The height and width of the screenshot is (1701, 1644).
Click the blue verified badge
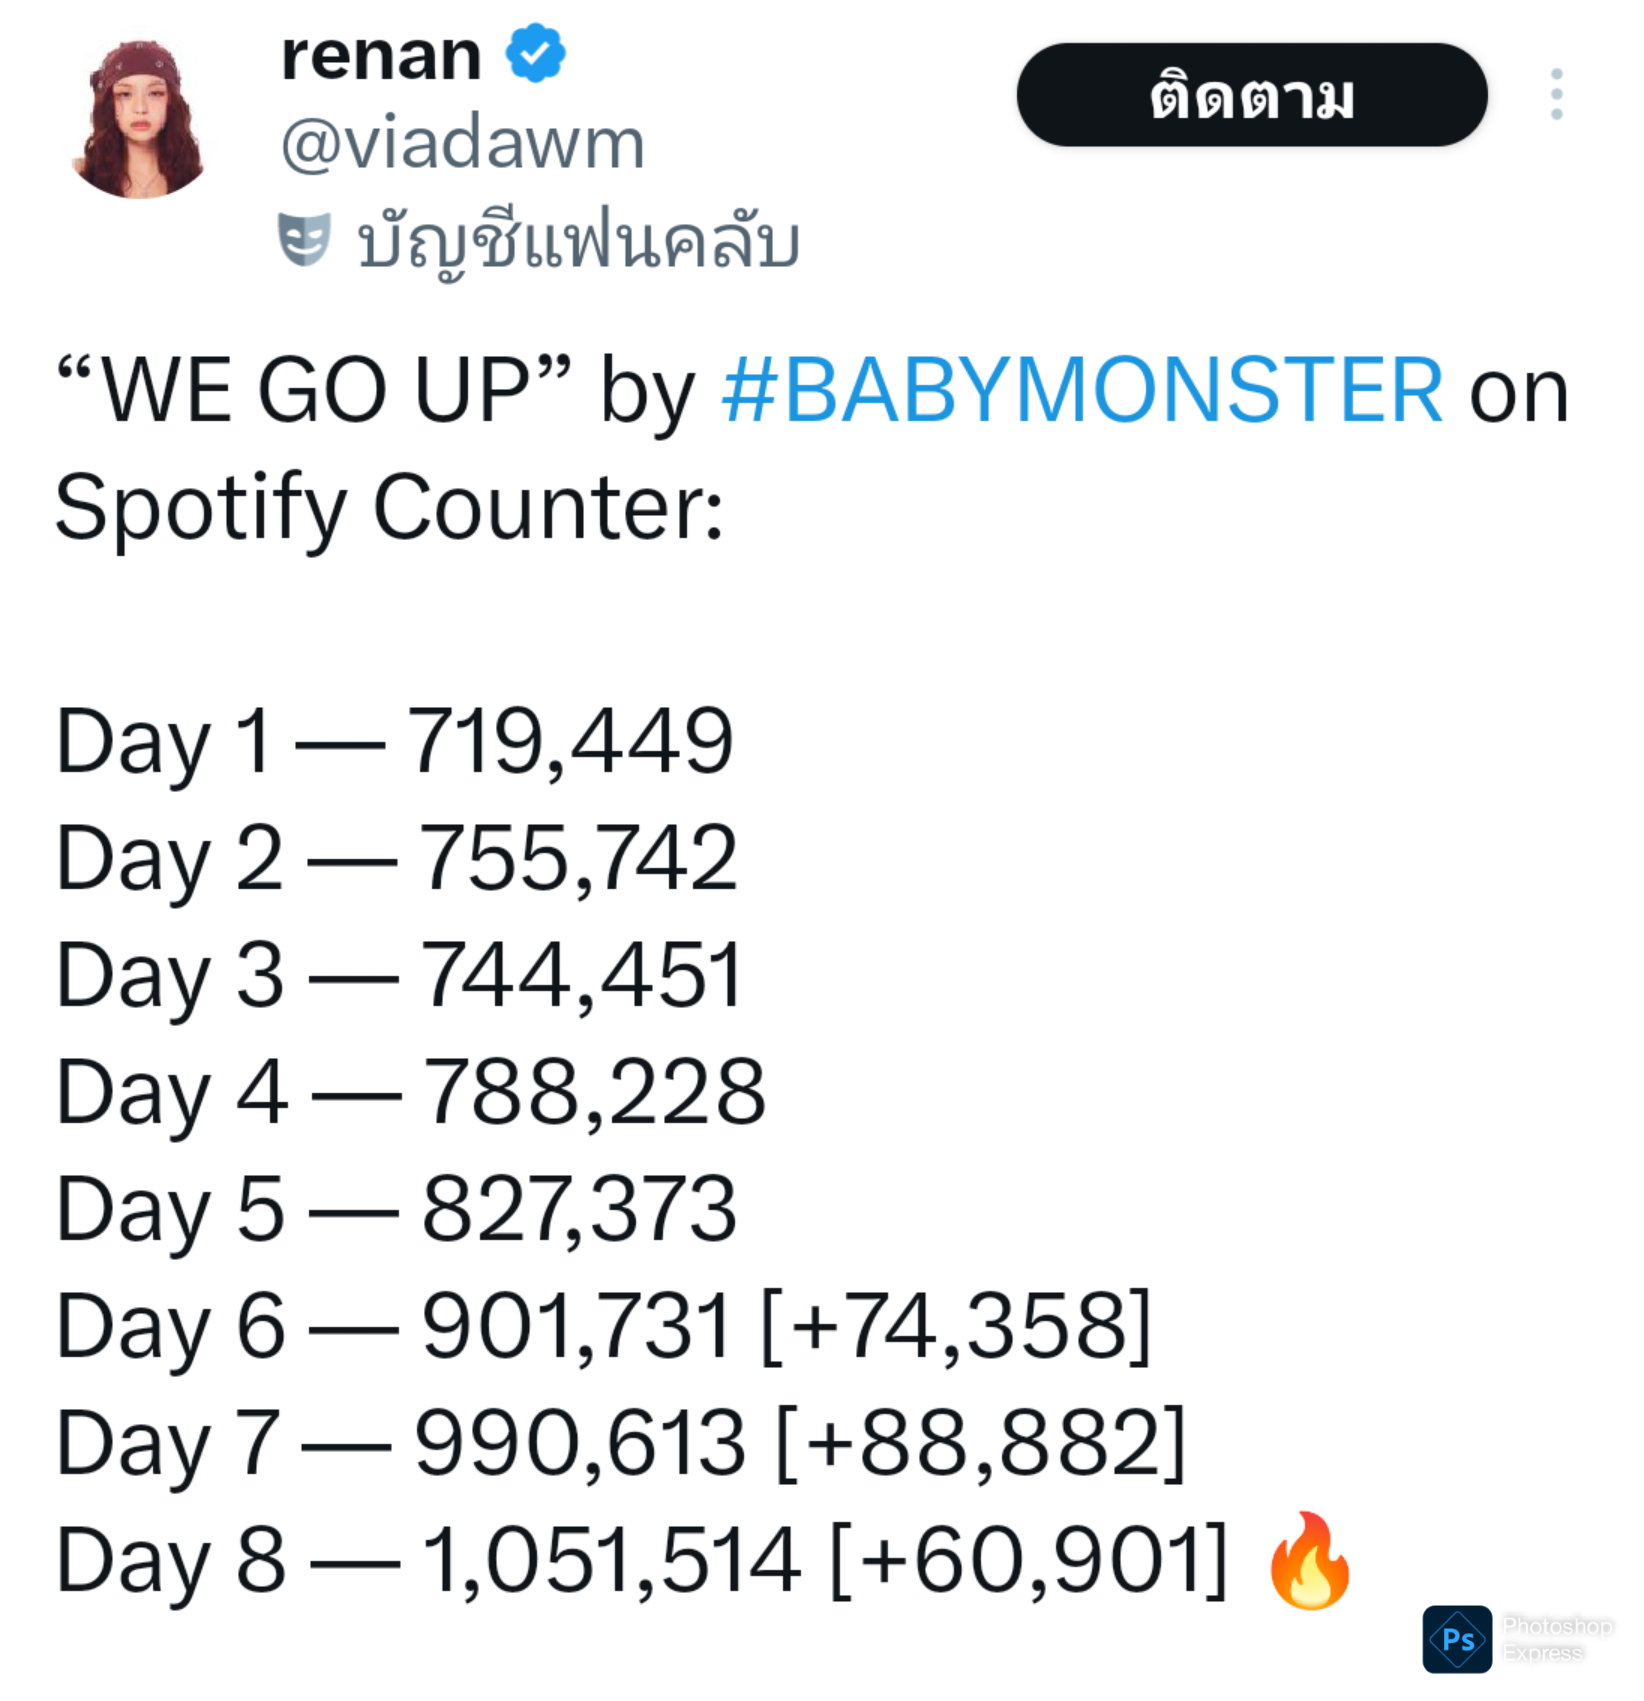click(536, 54)
